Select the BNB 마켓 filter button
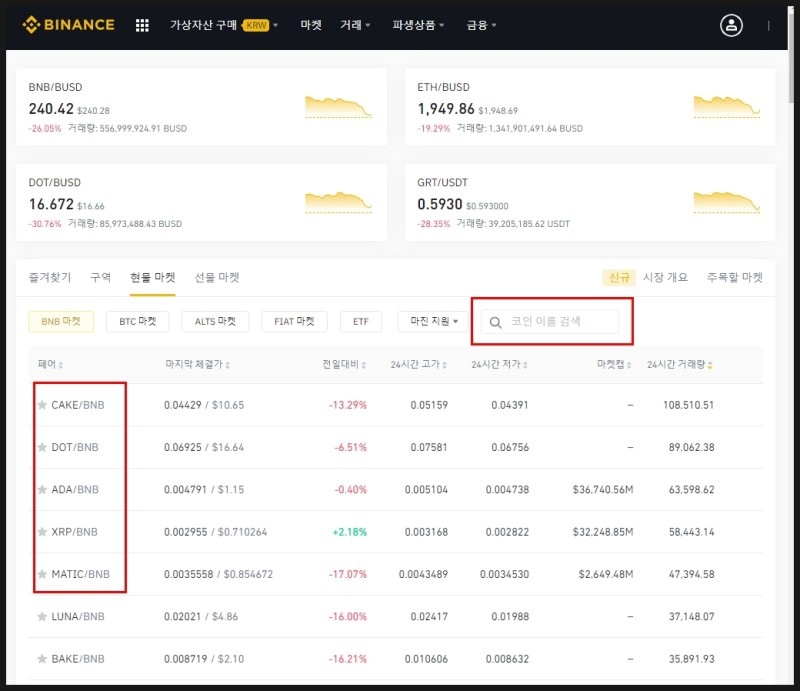The image size is (800, 691). (x=61, y=321)
